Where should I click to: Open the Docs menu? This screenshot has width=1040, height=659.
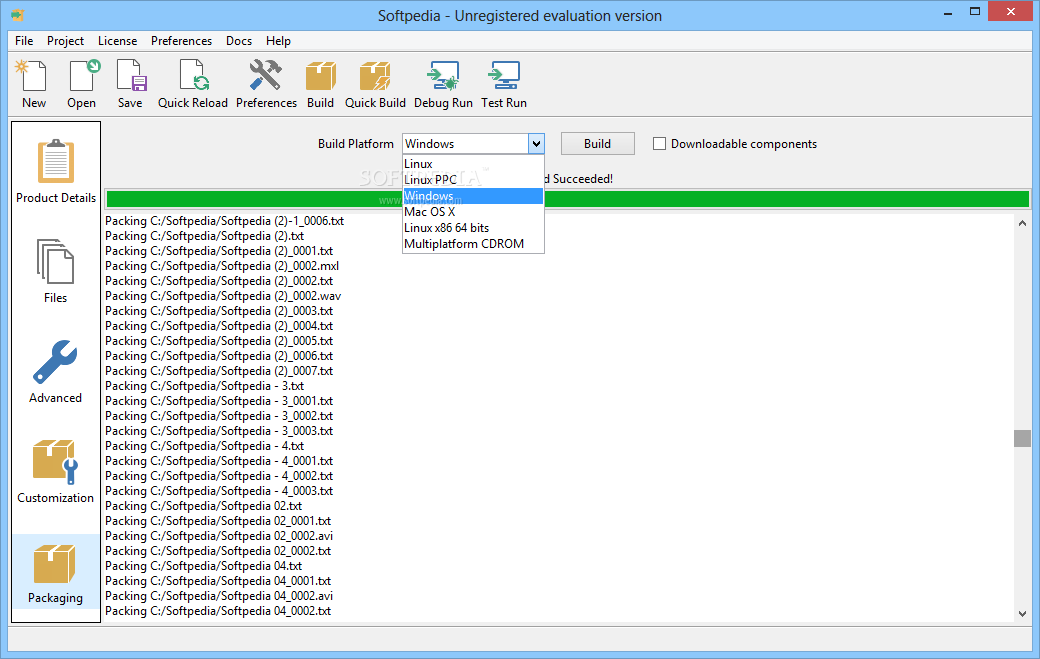[x=239, y=40]
